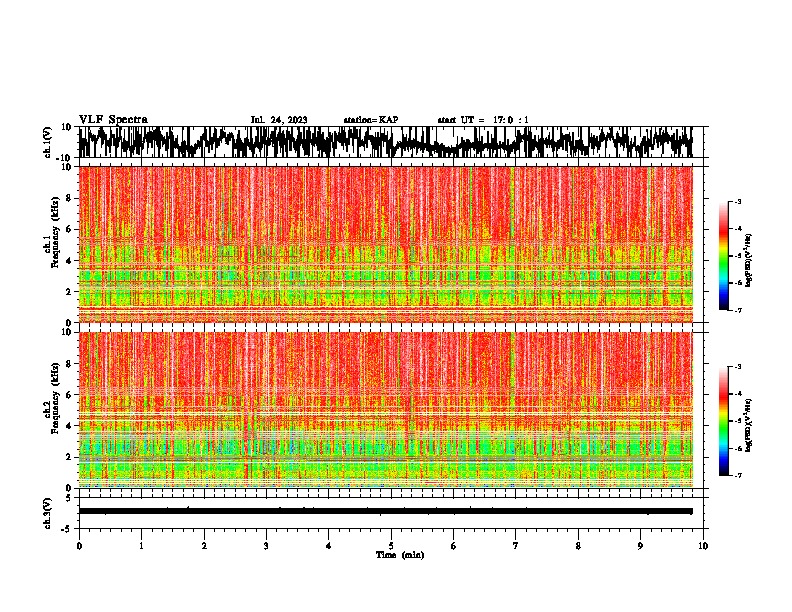This screenshot has height=612, width=792.
Task: Click time axis tick label "9"
Action: click(640, 546)
